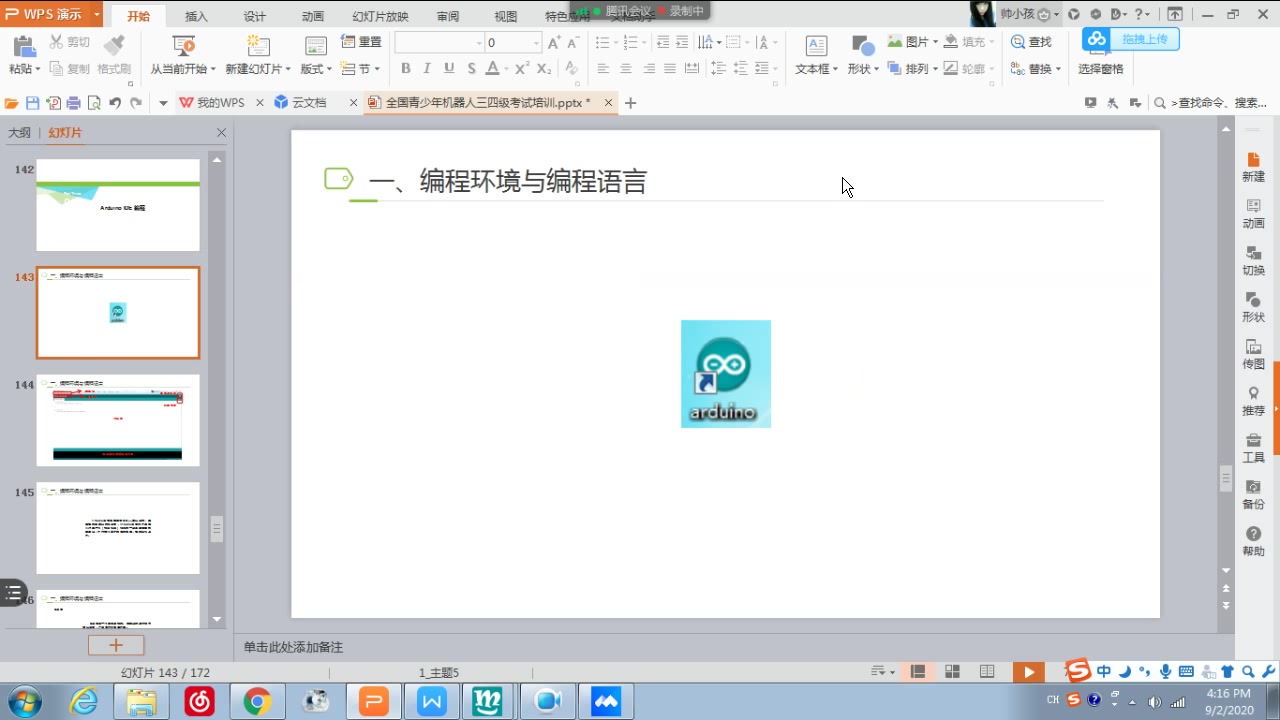Expand the New Slide (新建幻灯片) dropdown arrow
Viewport: 1280px width, 720px height.
click(288, 69)
